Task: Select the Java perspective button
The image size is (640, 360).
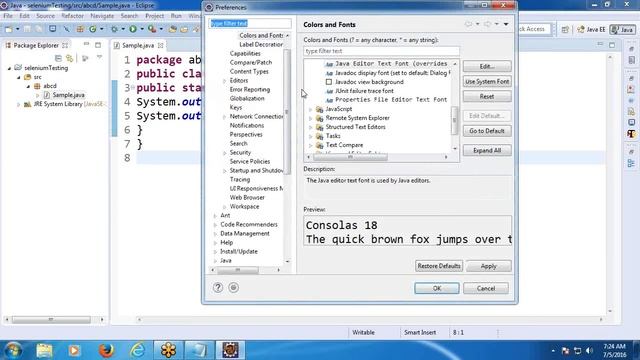Action: pyautogui.click(x=622, y=29)
